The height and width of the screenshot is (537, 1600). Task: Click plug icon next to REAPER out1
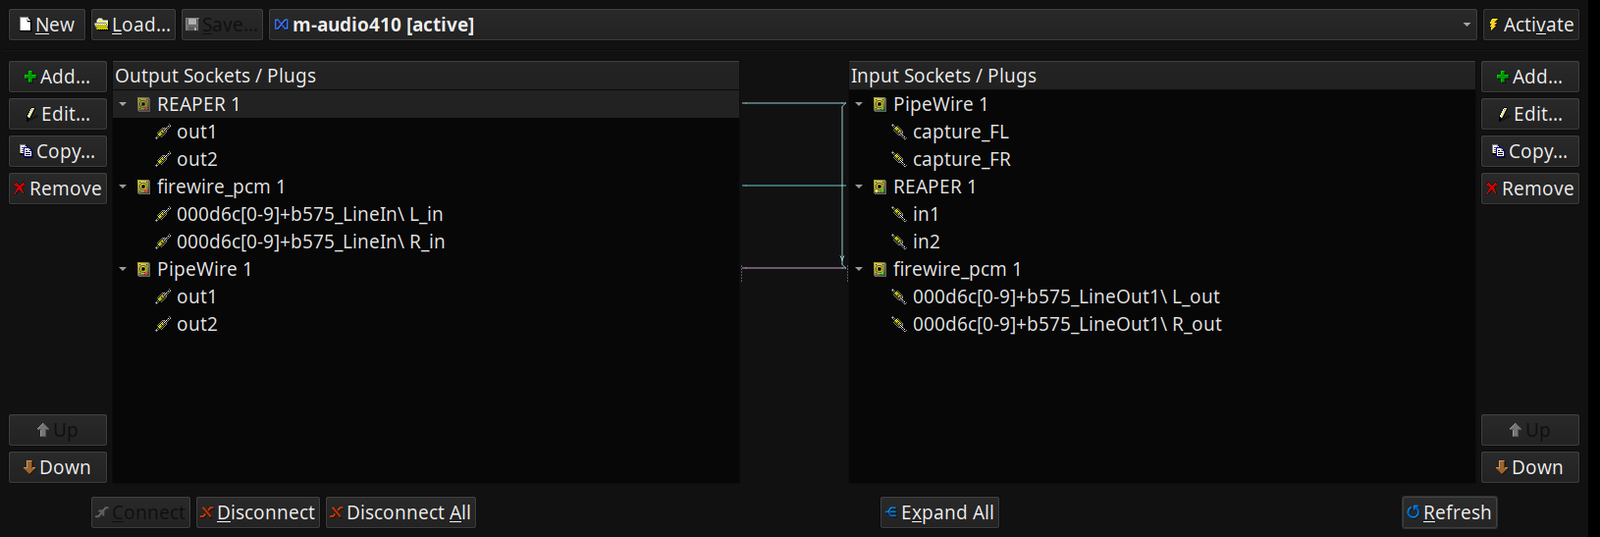(x=163, y=132)
